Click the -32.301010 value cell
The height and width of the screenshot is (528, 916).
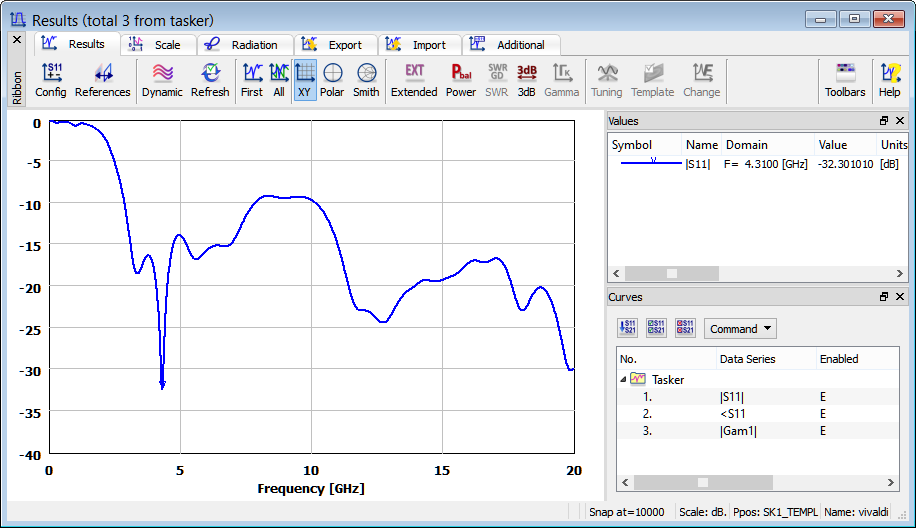pos(845,164)
